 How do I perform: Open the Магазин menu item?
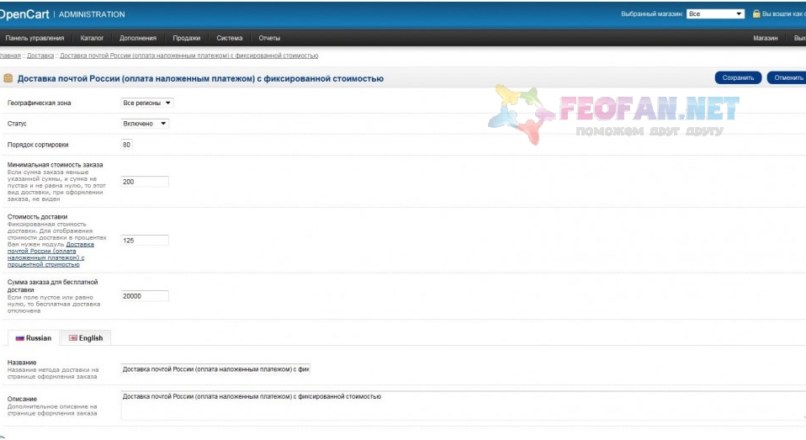[765, 38]
